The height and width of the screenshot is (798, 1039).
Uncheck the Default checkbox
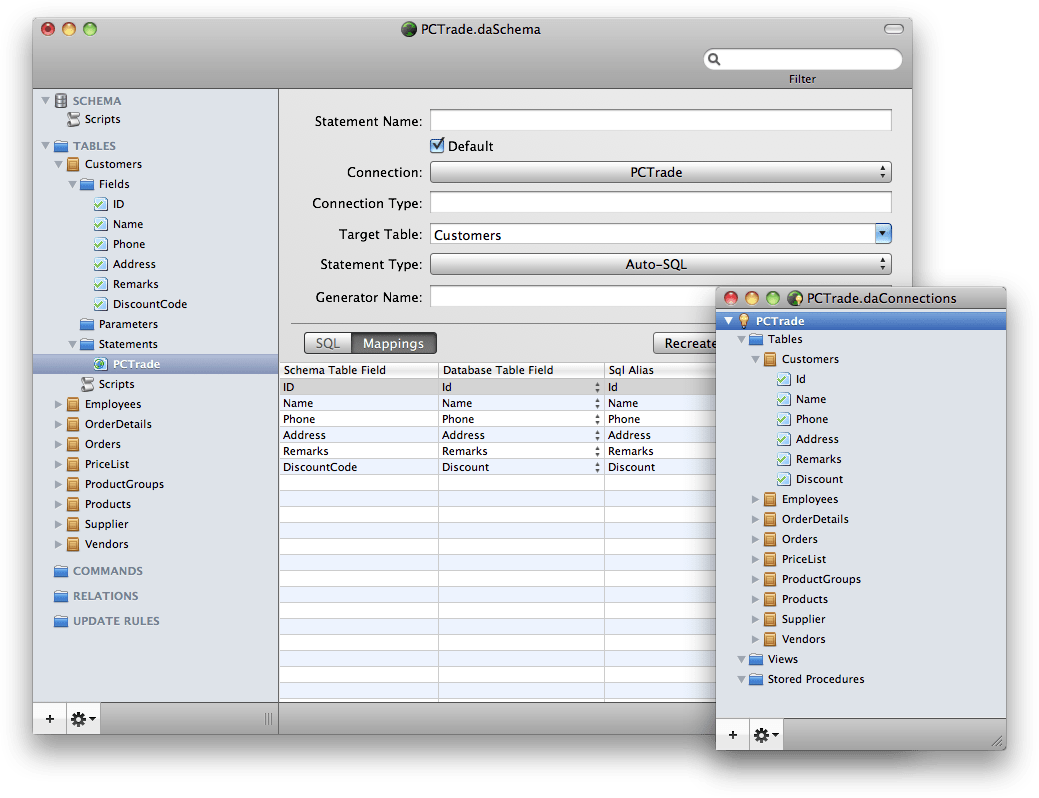coord(437,144)
